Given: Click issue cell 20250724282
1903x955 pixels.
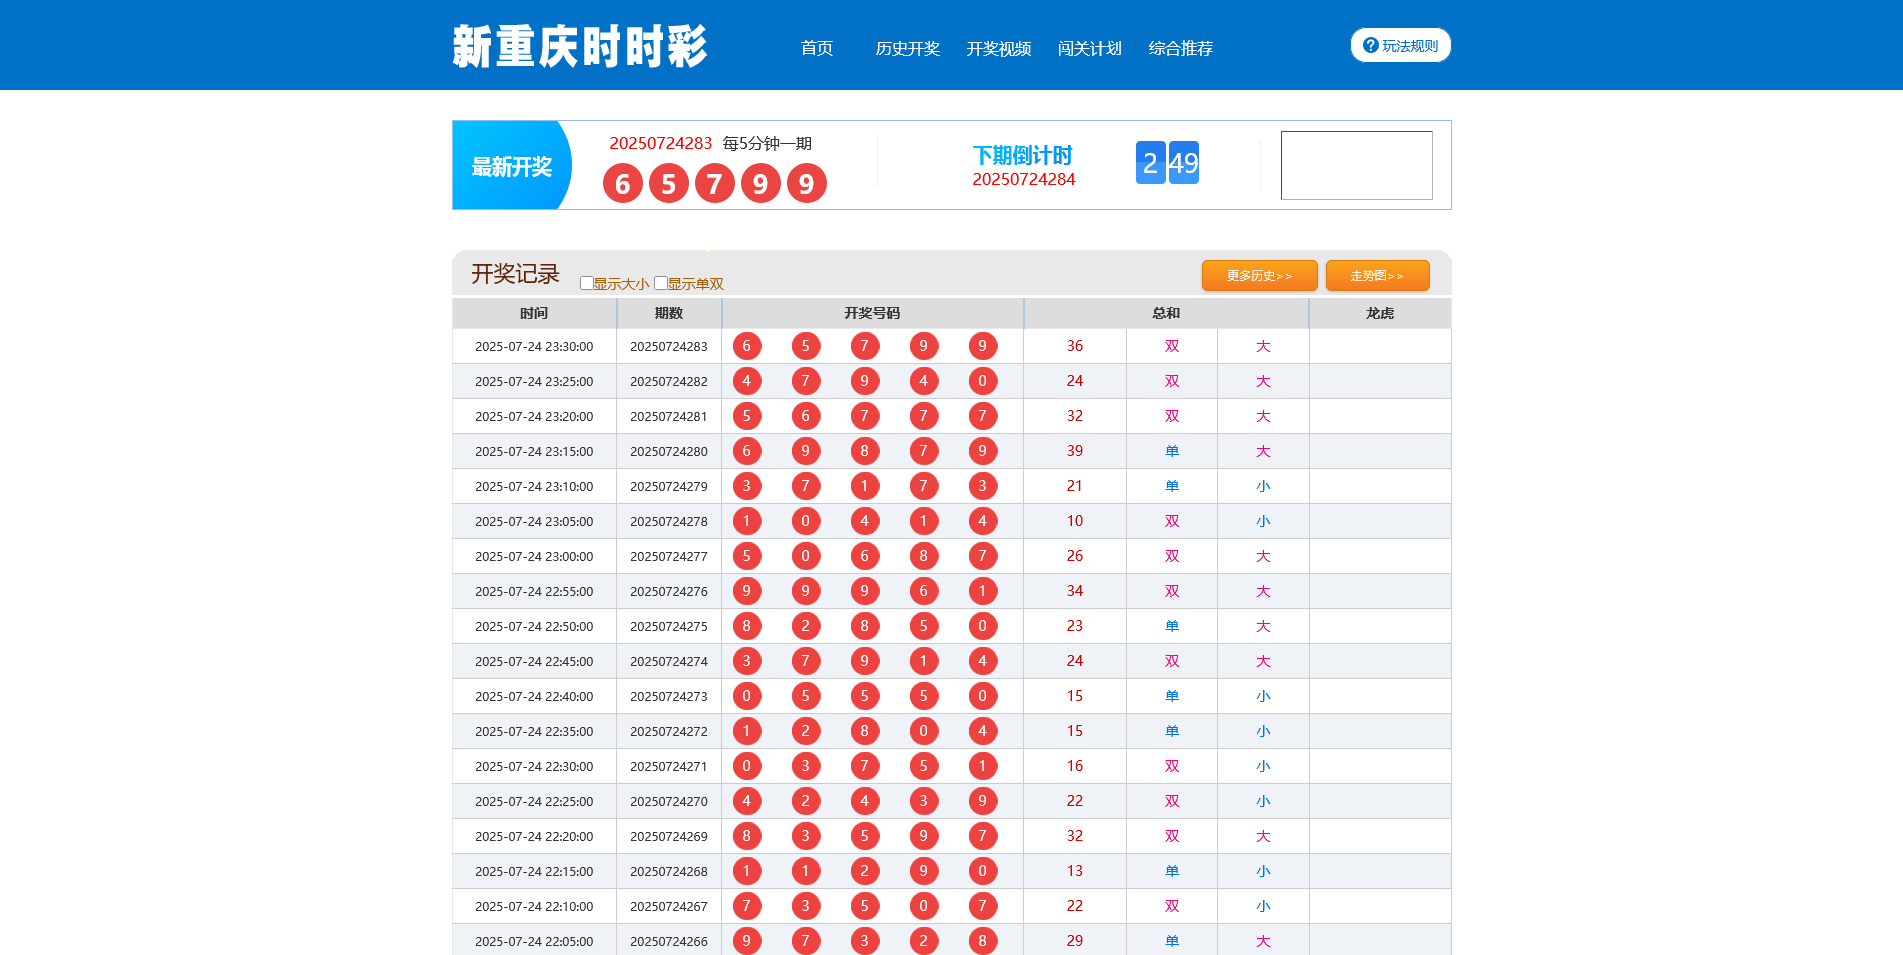Looking at the screenshot, I should (669, 381).
